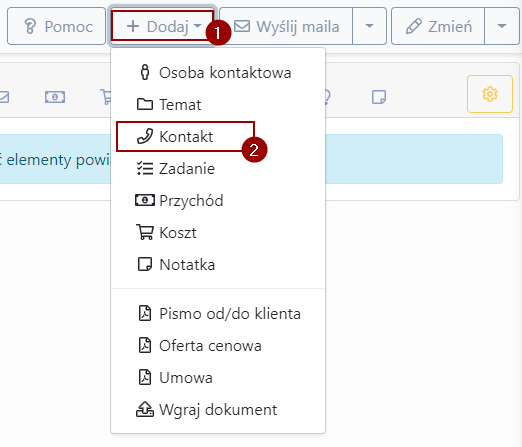The width and height of the screenshot is (522, 447).
Task: Click the upload icon beside Wgraj dokument
Action: pyautogui.click(x=145, y=409)
